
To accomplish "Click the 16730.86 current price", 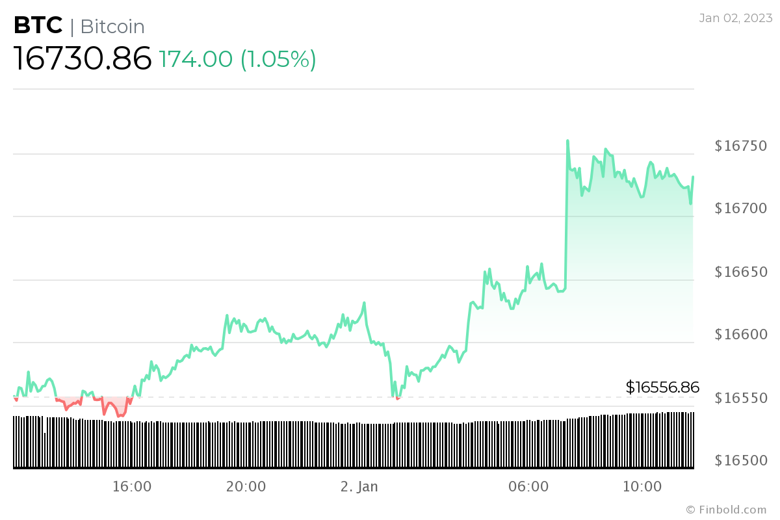I will point(82,59).
